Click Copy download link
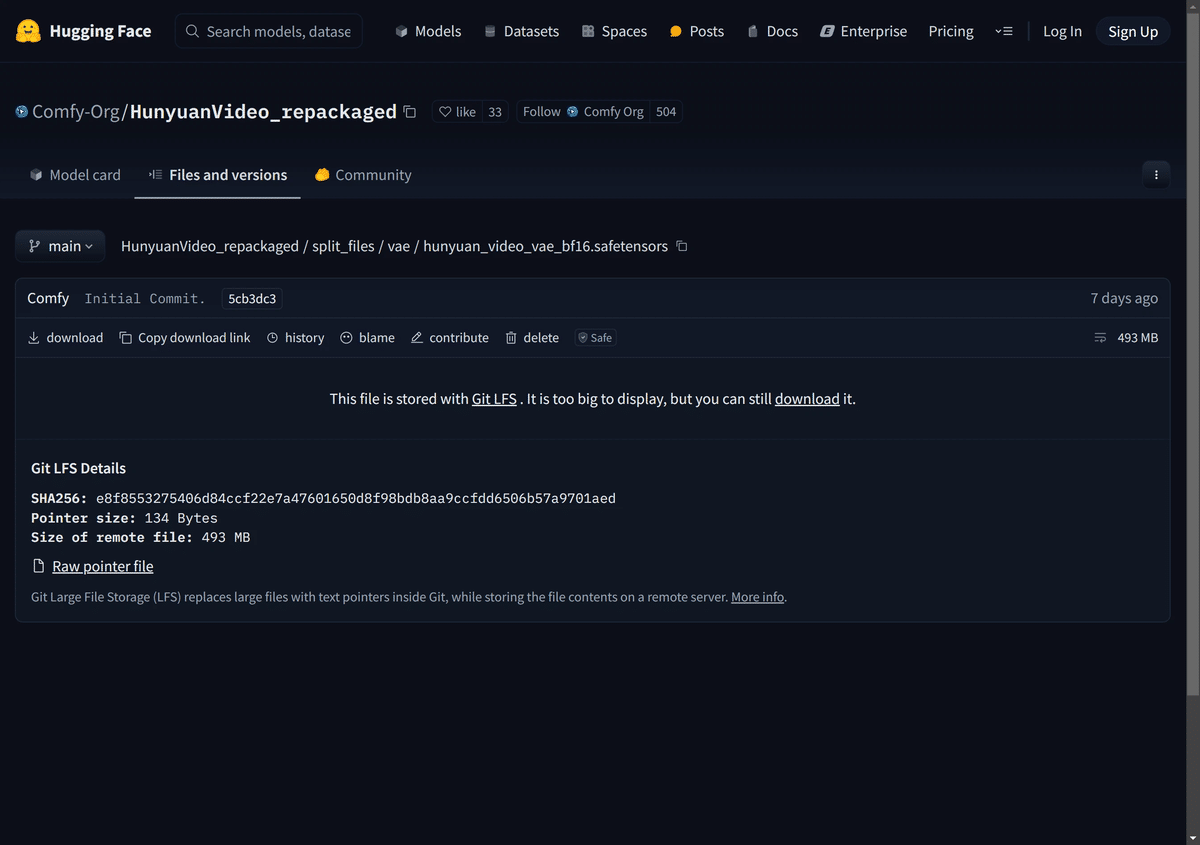Image resolution: width=1200 pixels, height=845 pixels. coord(185,338)
